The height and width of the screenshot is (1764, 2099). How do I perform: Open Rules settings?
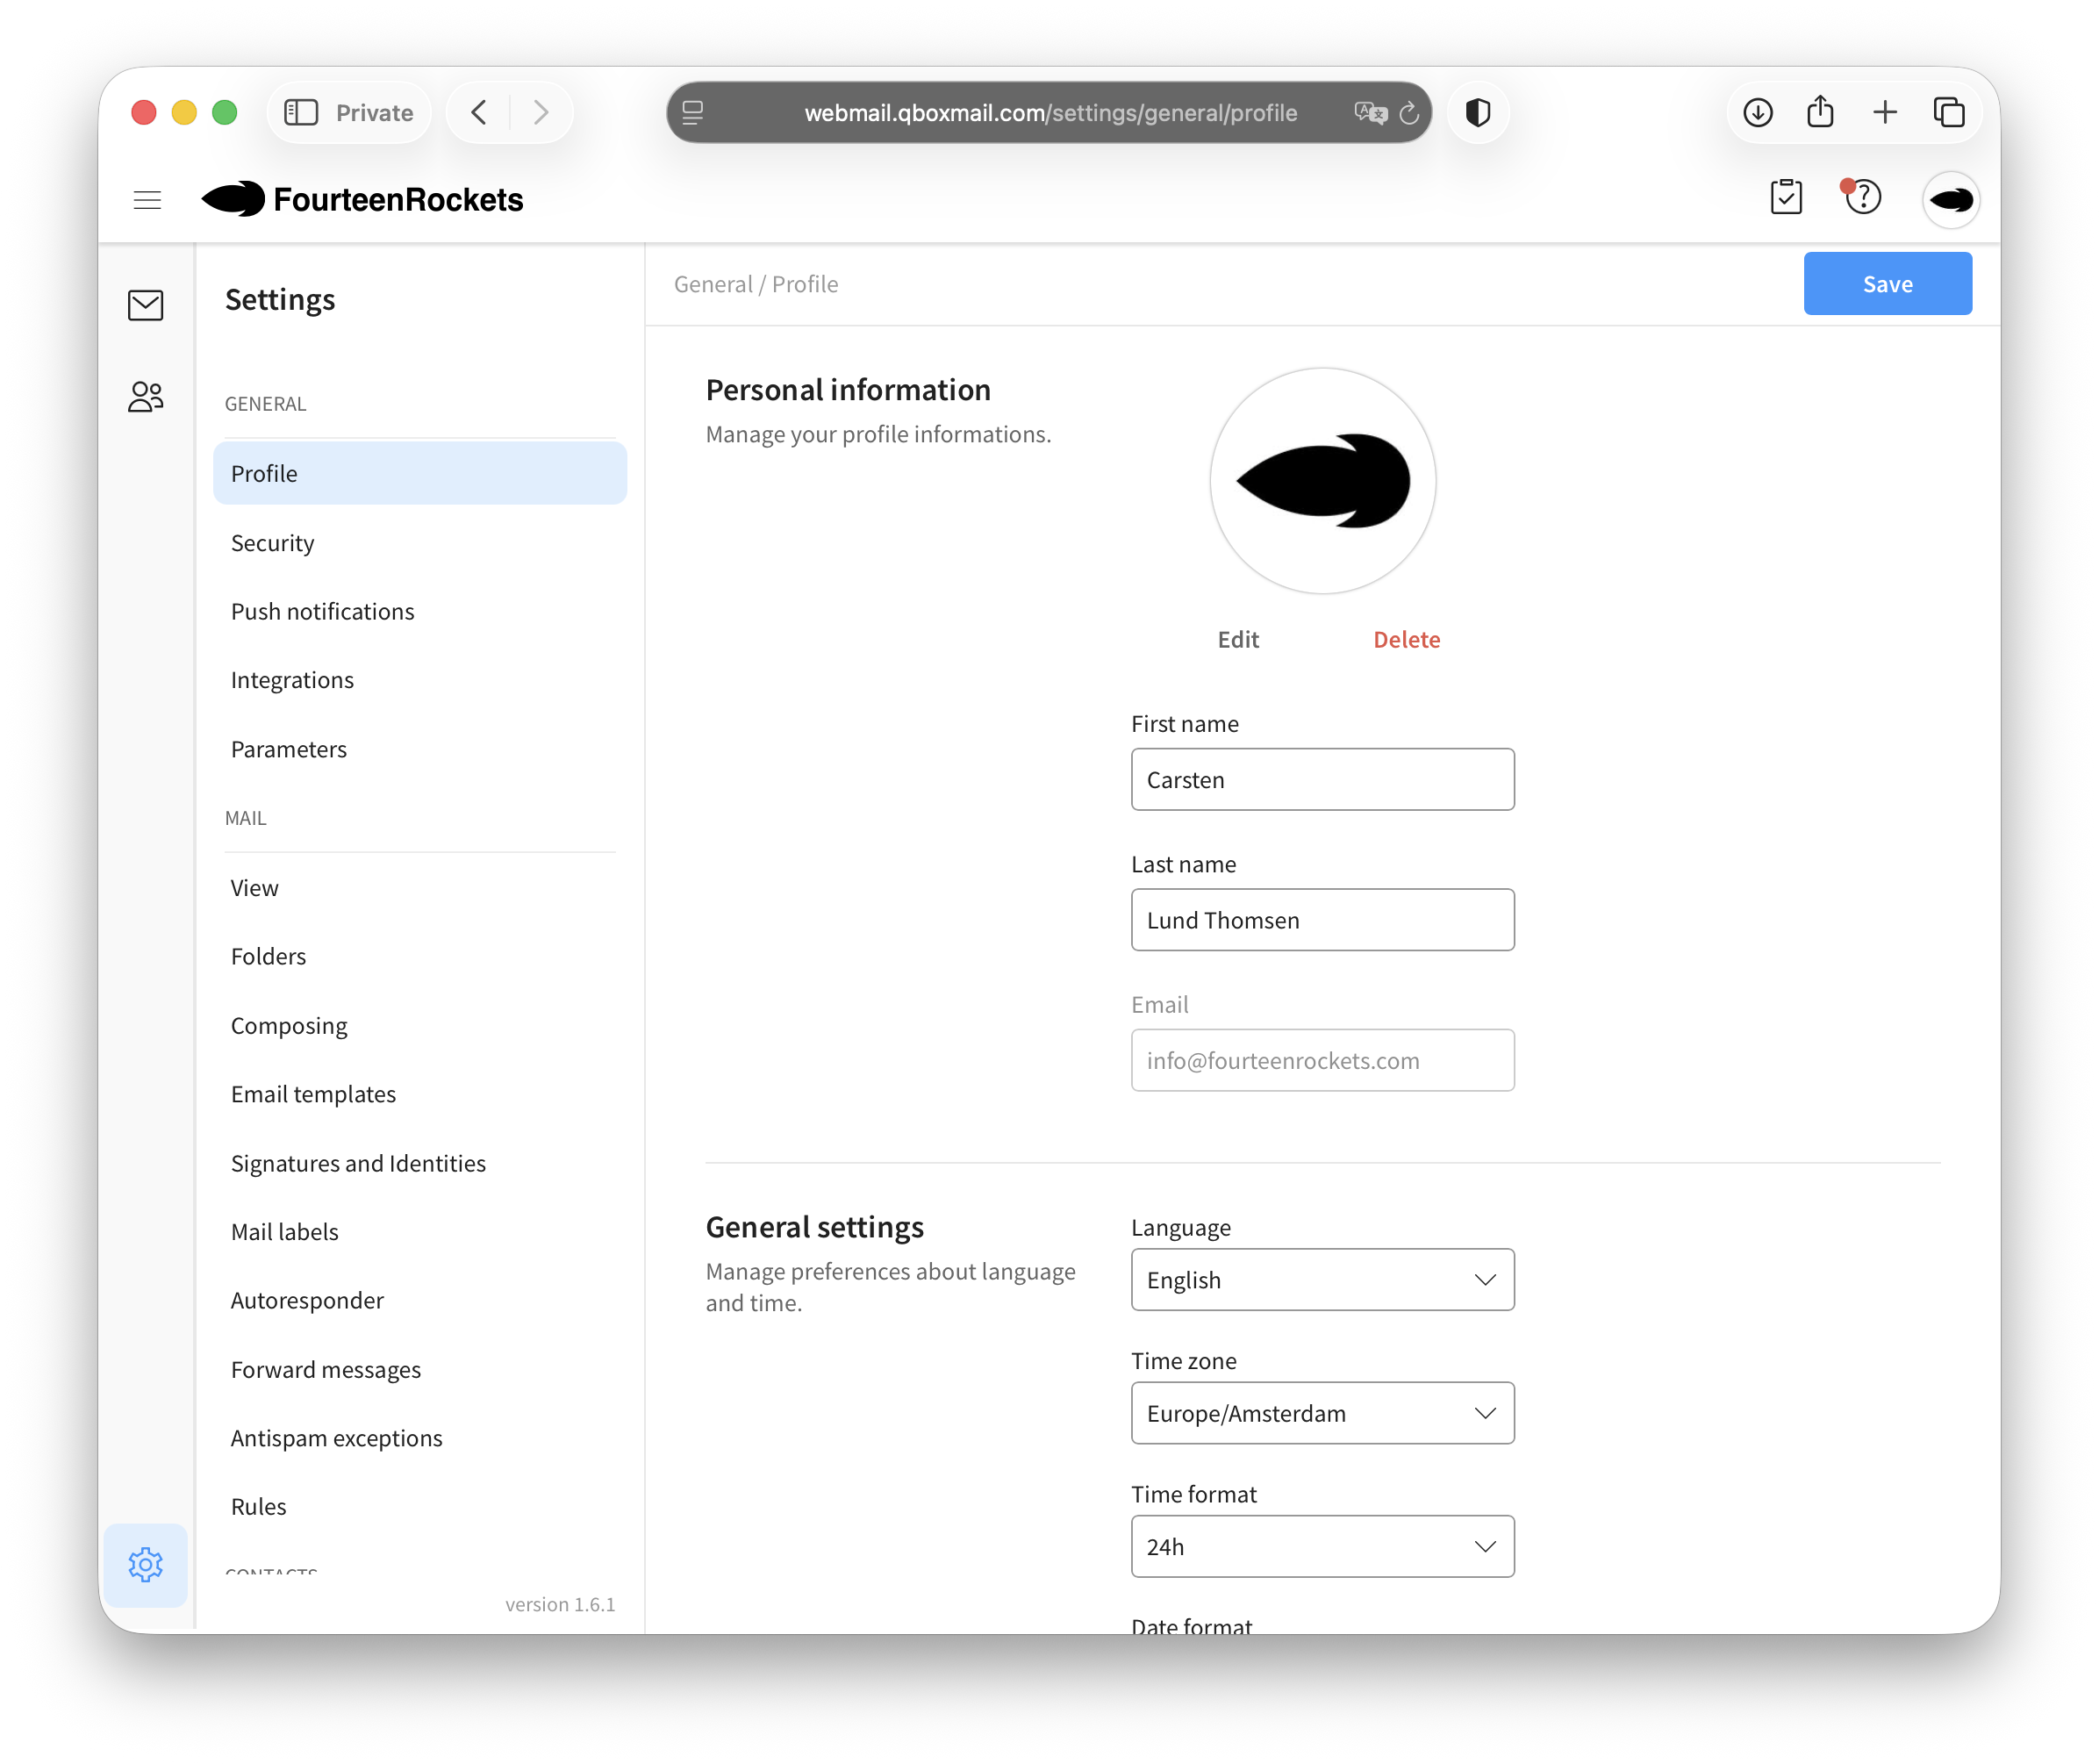[x=420, y=1506]
